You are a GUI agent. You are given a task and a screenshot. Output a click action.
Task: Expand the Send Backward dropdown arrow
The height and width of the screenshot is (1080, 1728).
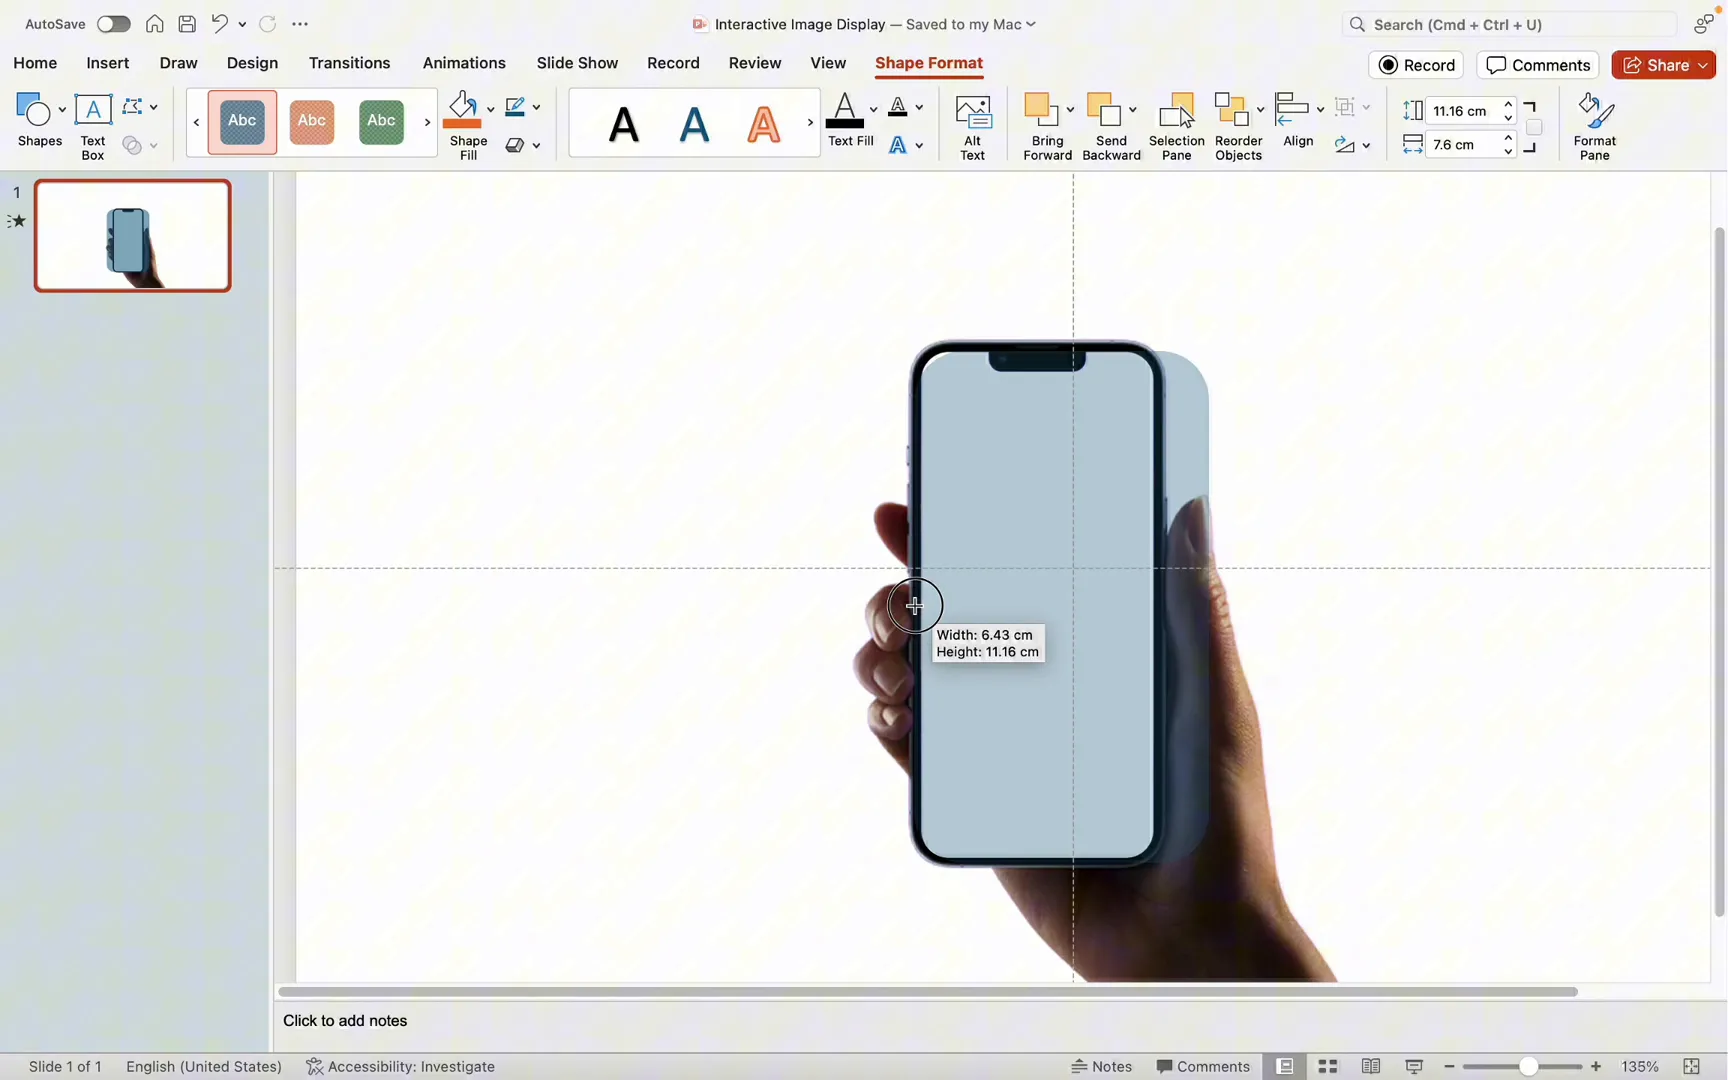[x=1132, y=109]
